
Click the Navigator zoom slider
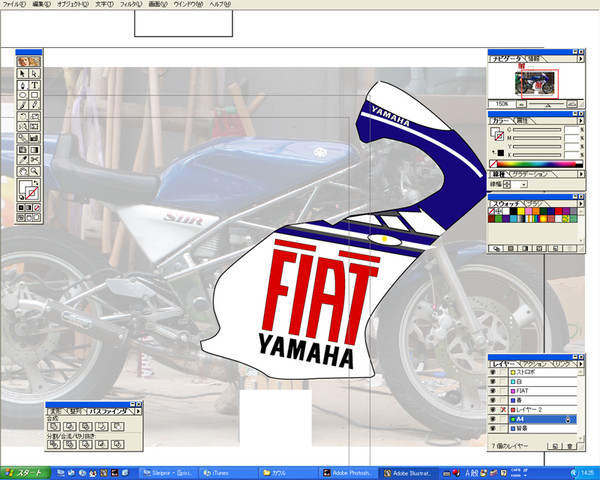coord(546,104)
